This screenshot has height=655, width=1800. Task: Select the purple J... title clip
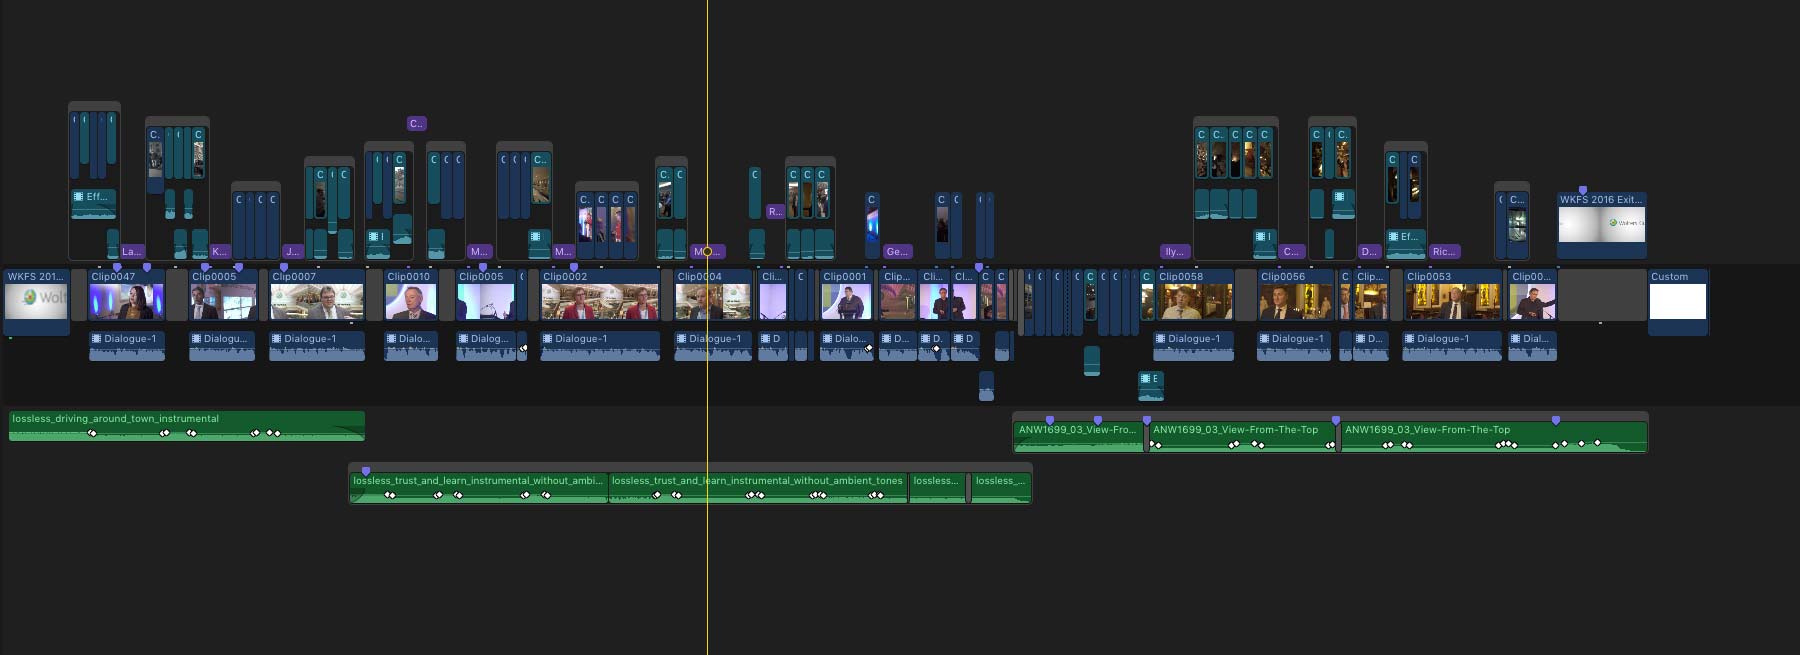(x=292, y=251)
